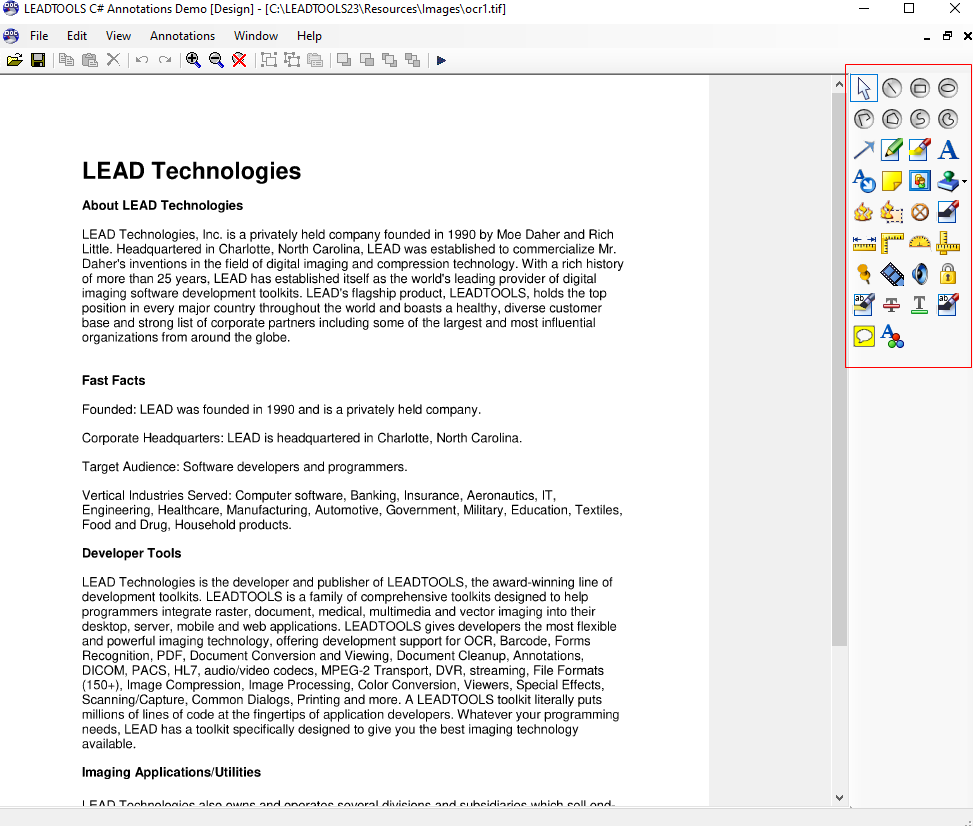Screen dimensions: 973x826
Task: Select the L-shaped Polyruler tool
Action: pos(892,243)
